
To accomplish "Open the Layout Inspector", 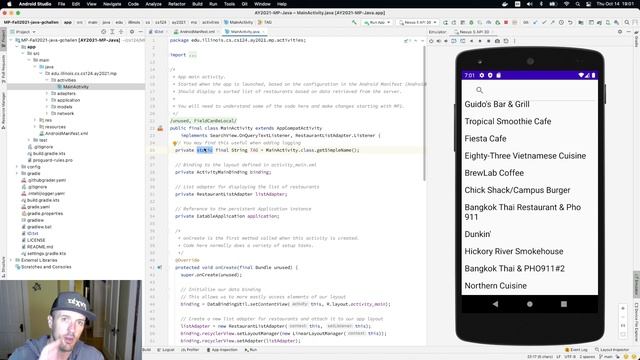I will 612,350.
